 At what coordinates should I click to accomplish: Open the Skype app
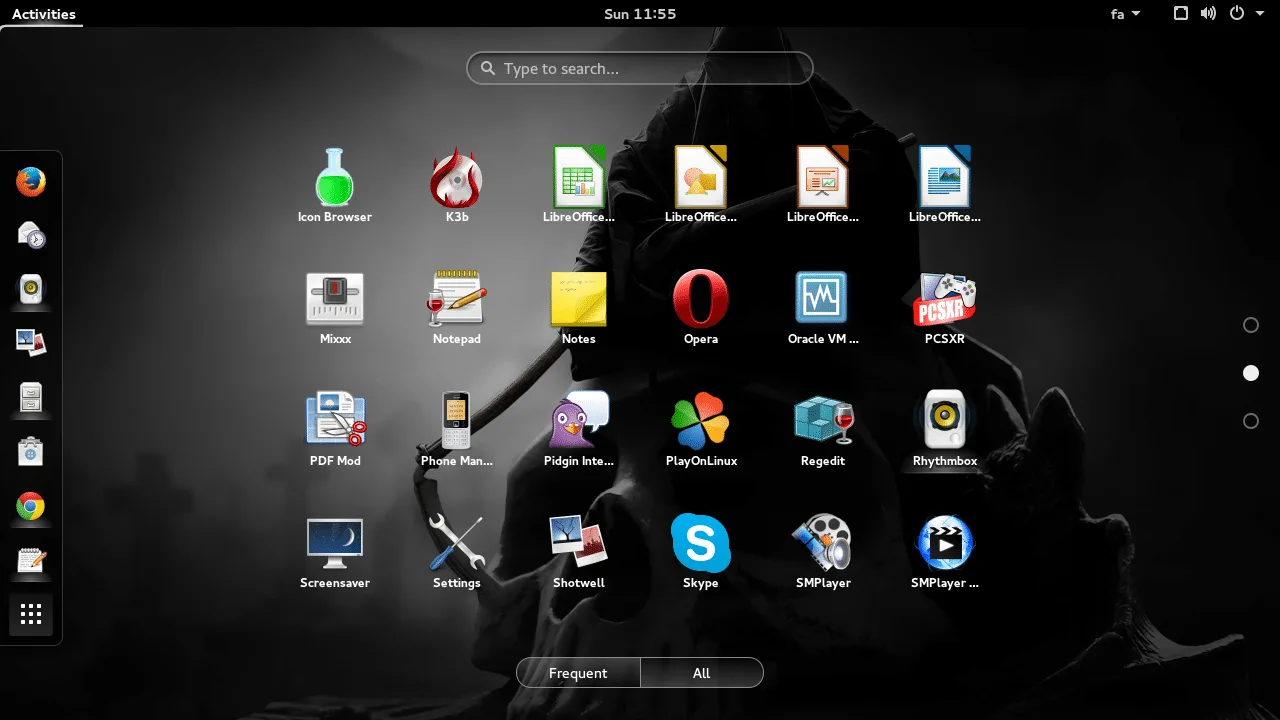700,551
